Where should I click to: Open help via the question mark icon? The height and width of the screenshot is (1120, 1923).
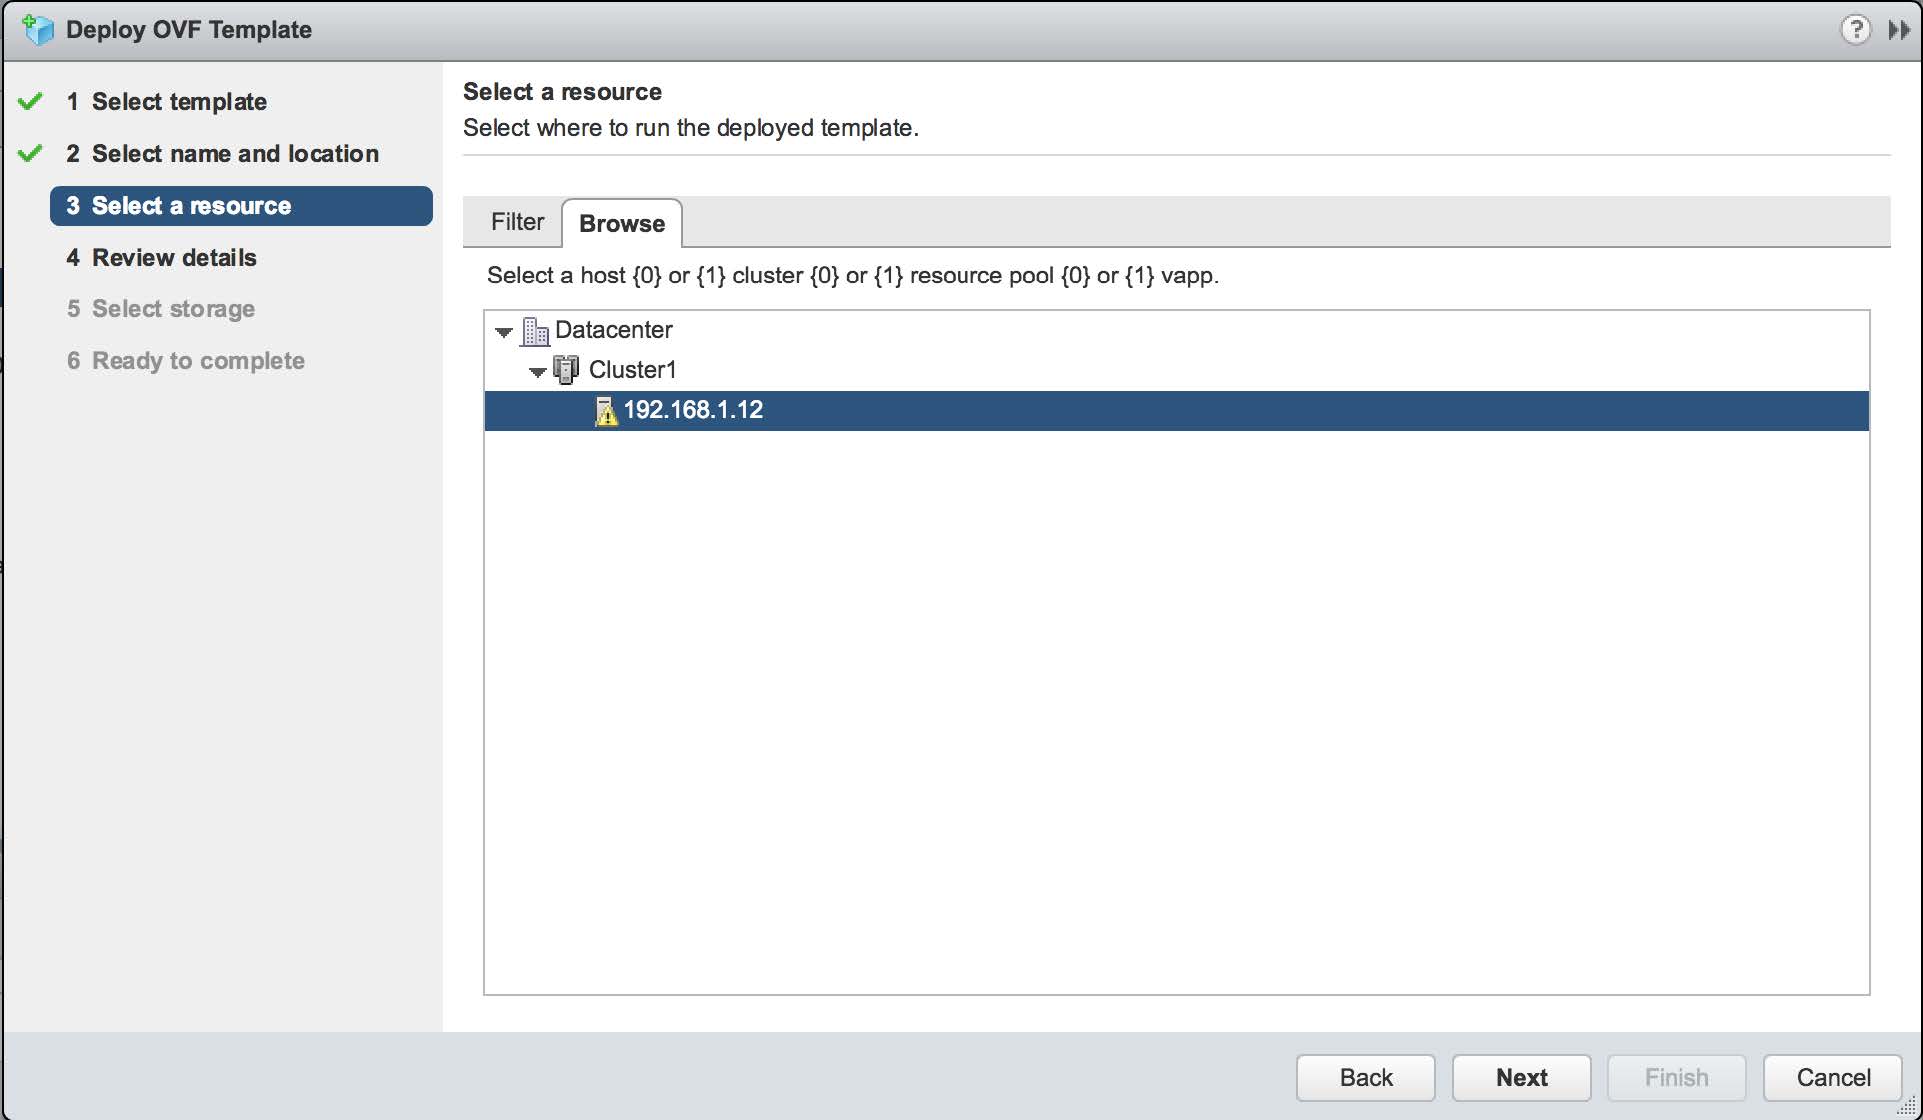(x=1856, y=29)
